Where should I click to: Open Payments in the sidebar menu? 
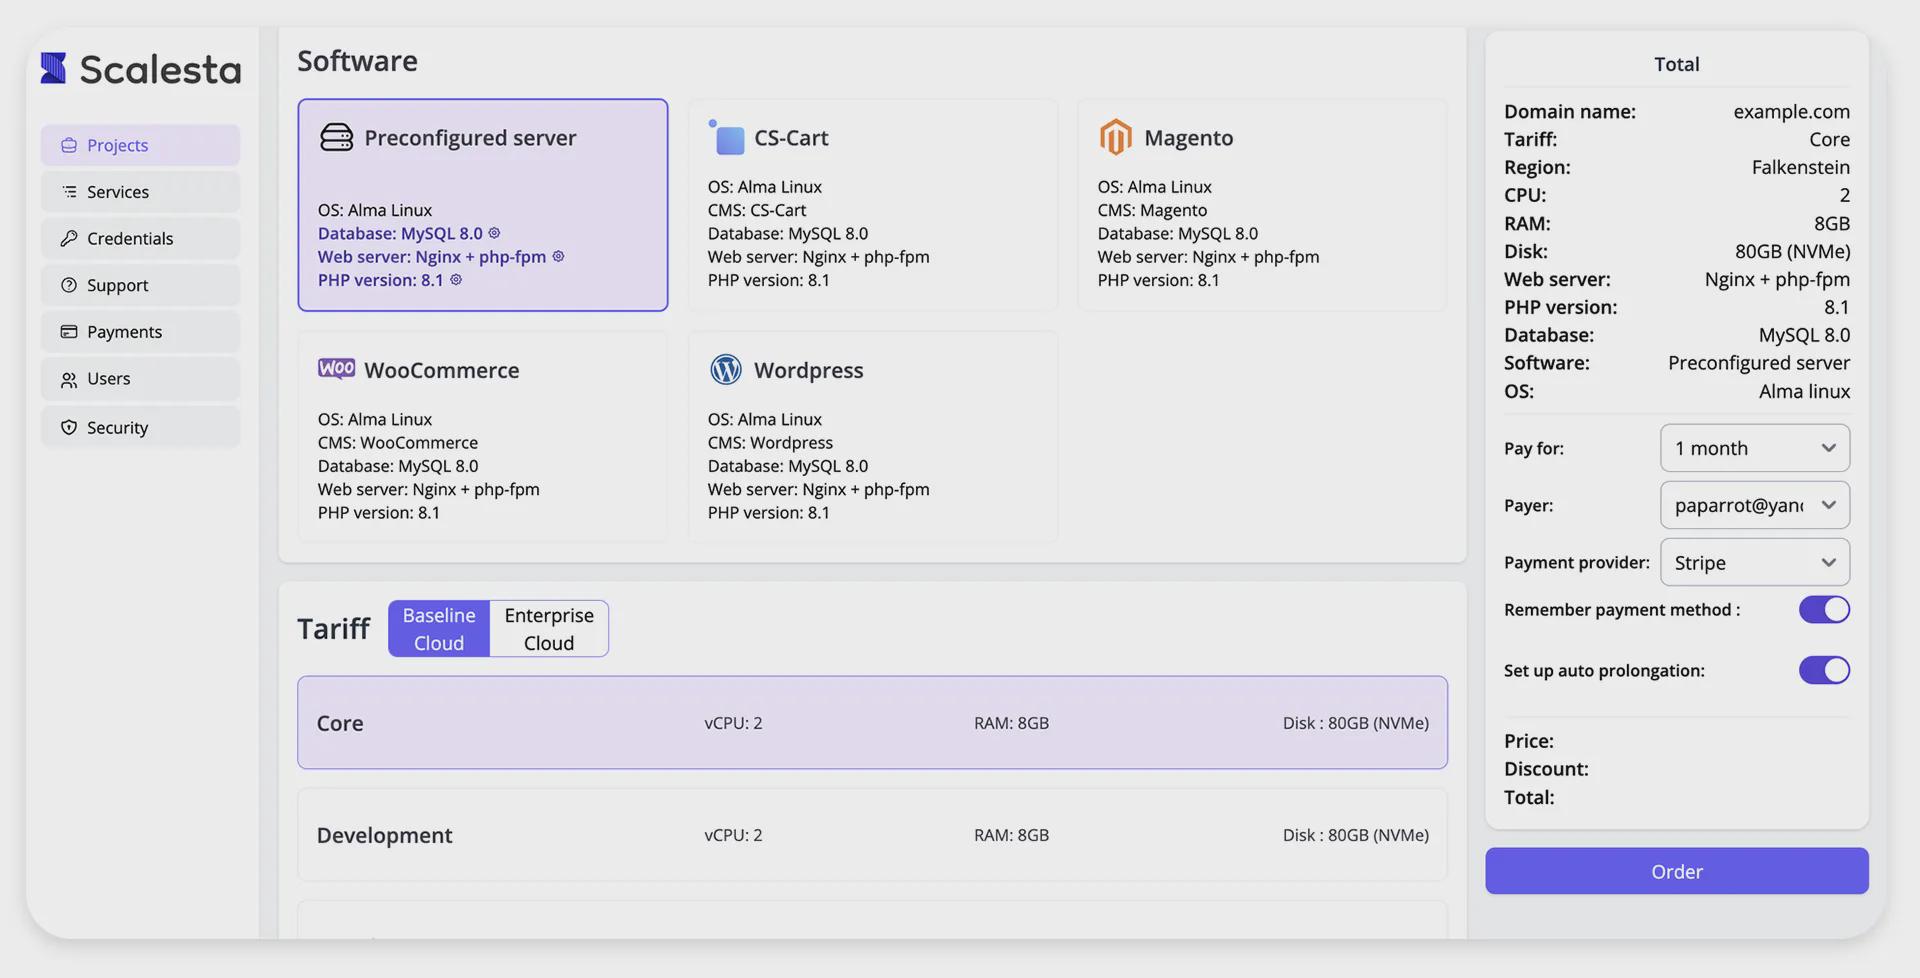(124, 332)
